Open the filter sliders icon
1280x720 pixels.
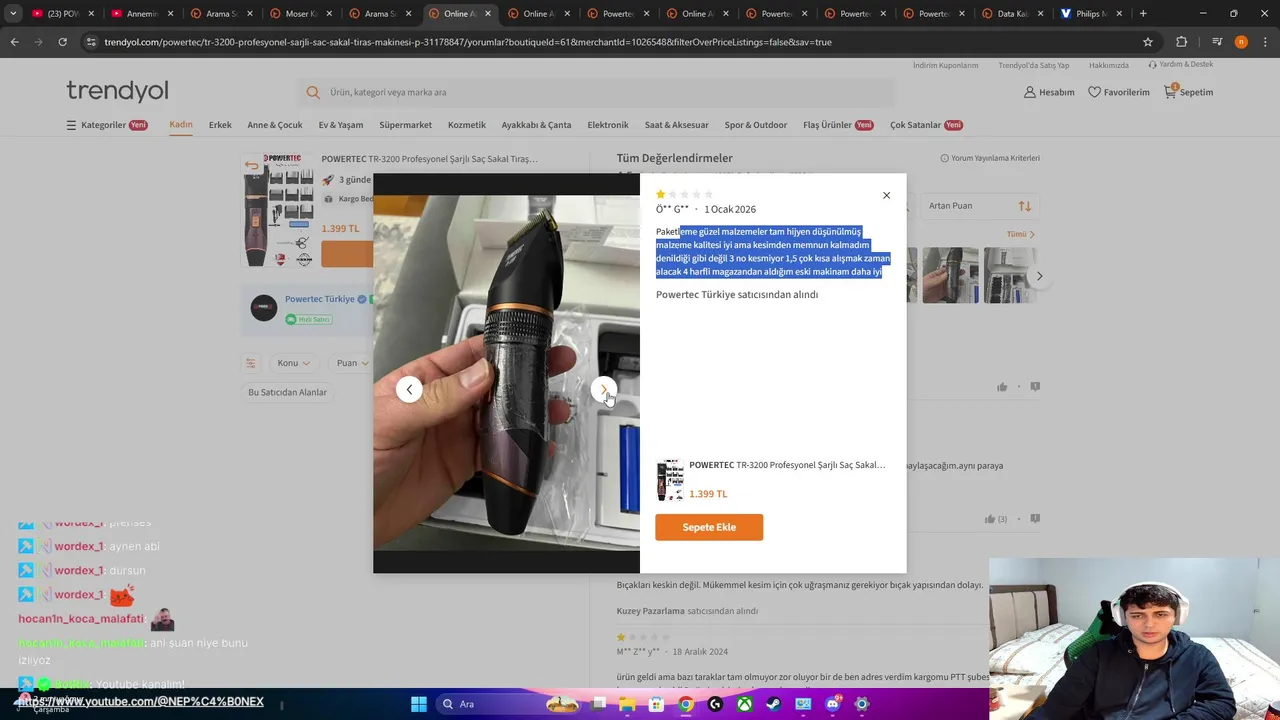tap(251, 363)
